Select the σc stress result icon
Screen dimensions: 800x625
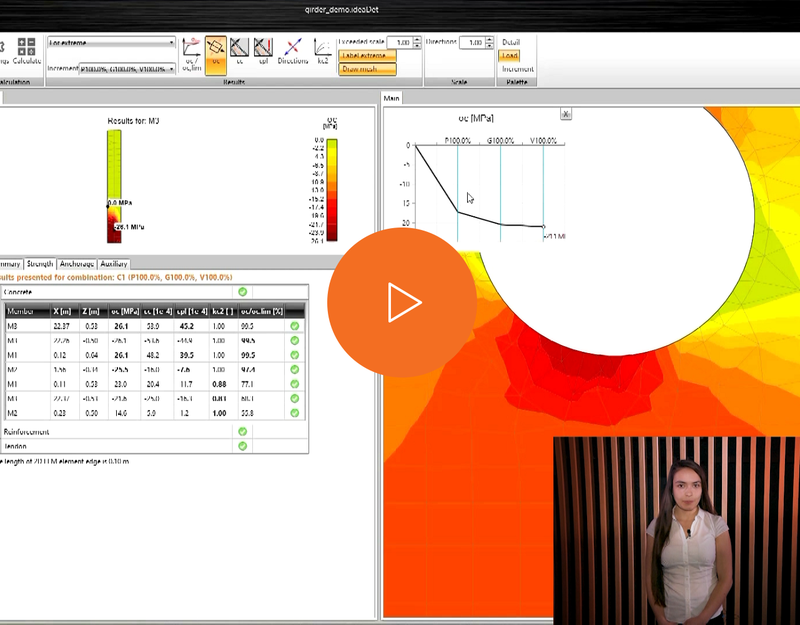(216, 54)
